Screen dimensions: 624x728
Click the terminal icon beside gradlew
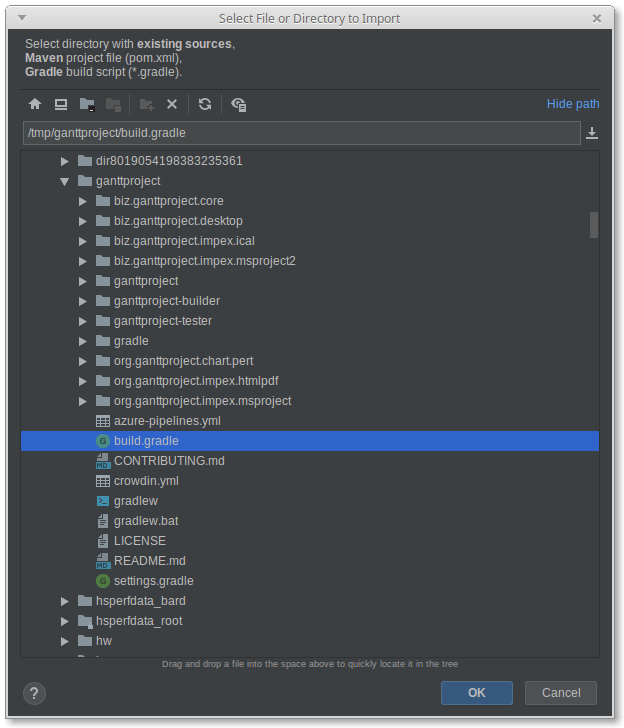click(103, 501)
